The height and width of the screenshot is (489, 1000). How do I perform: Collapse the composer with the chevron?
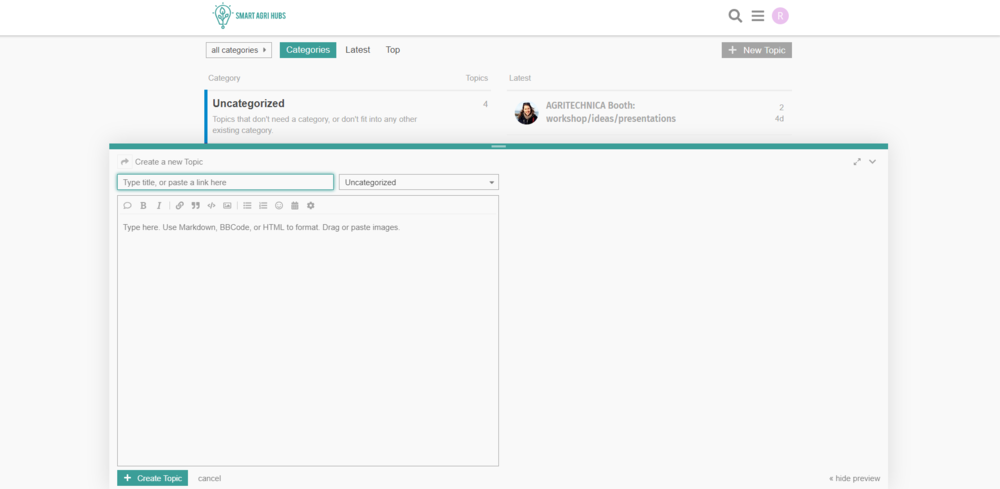(x=873, y=161)
